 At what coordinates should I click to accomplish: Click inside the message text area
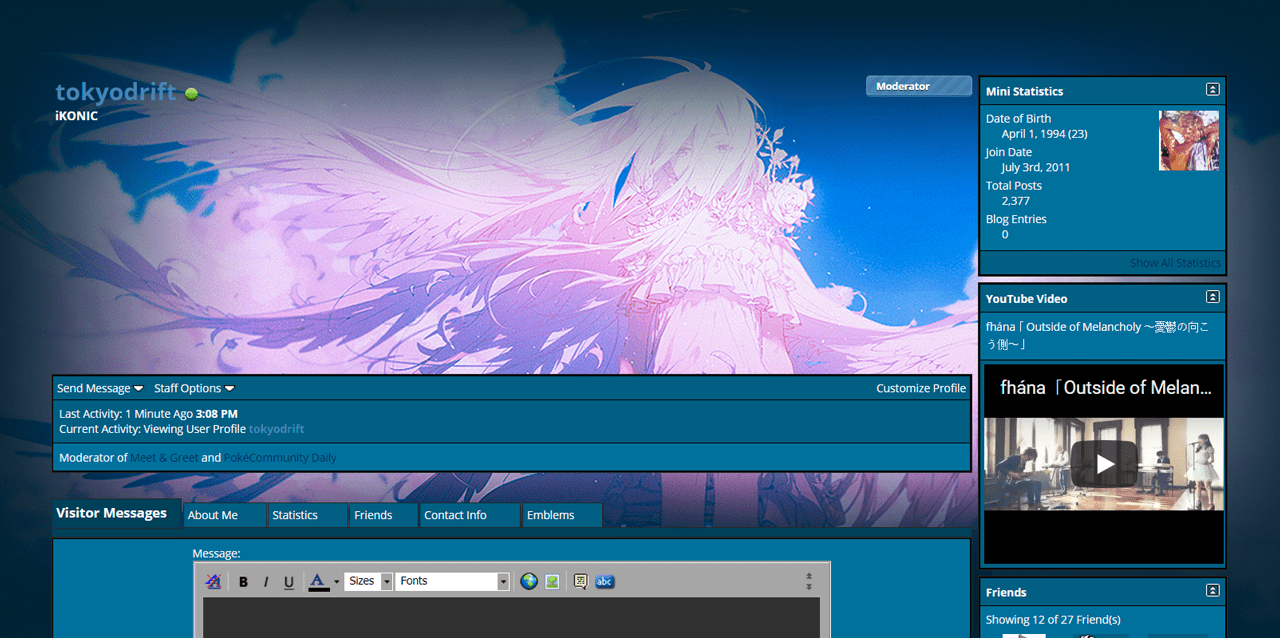(x=511, y=617)
